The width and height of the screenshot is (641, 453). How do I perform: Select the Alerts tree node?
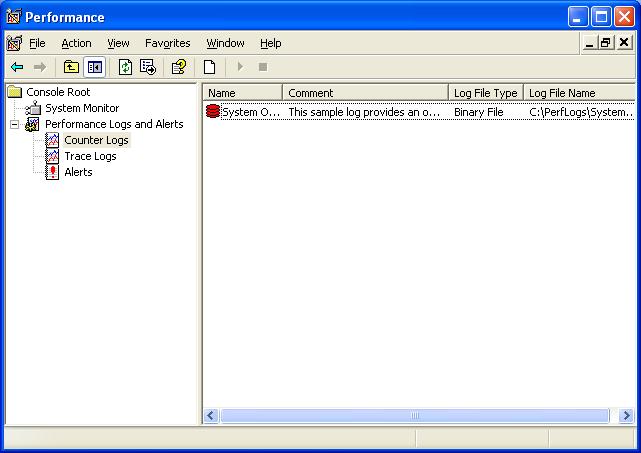[x=78, y=172]
